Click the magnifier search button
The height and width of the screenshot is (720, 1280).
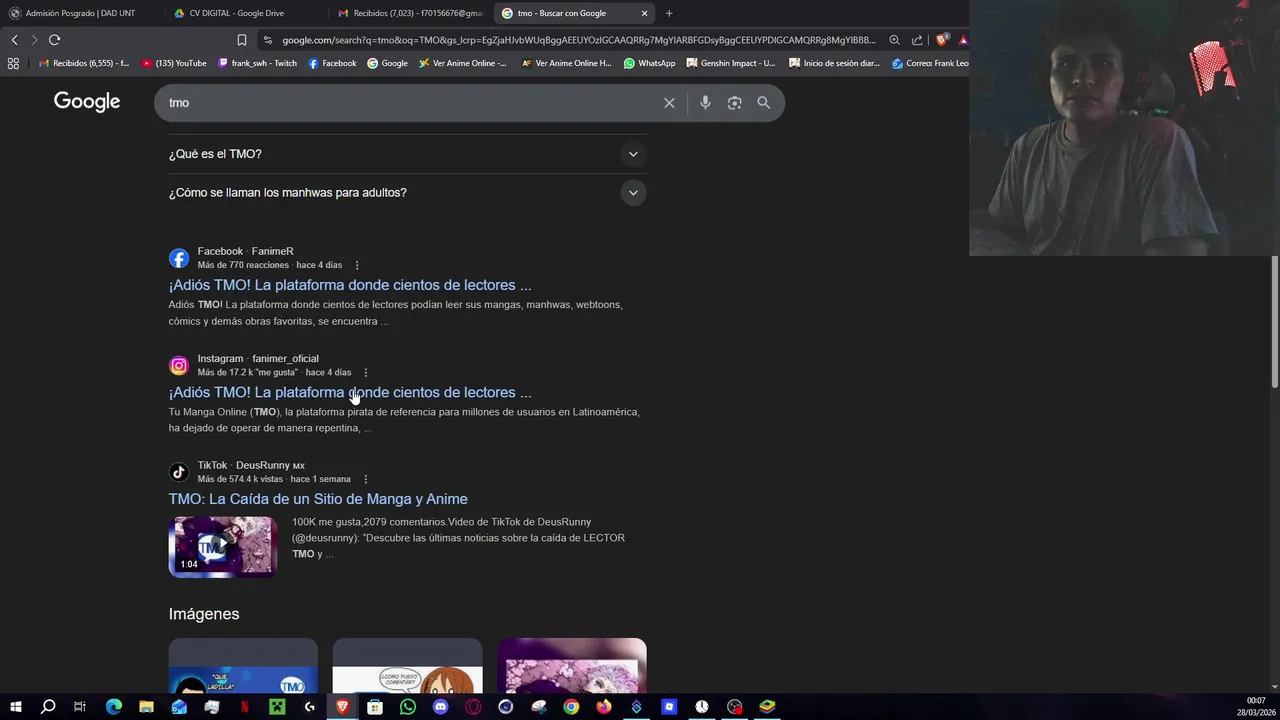pyautogui.click(x=764, y=103)
